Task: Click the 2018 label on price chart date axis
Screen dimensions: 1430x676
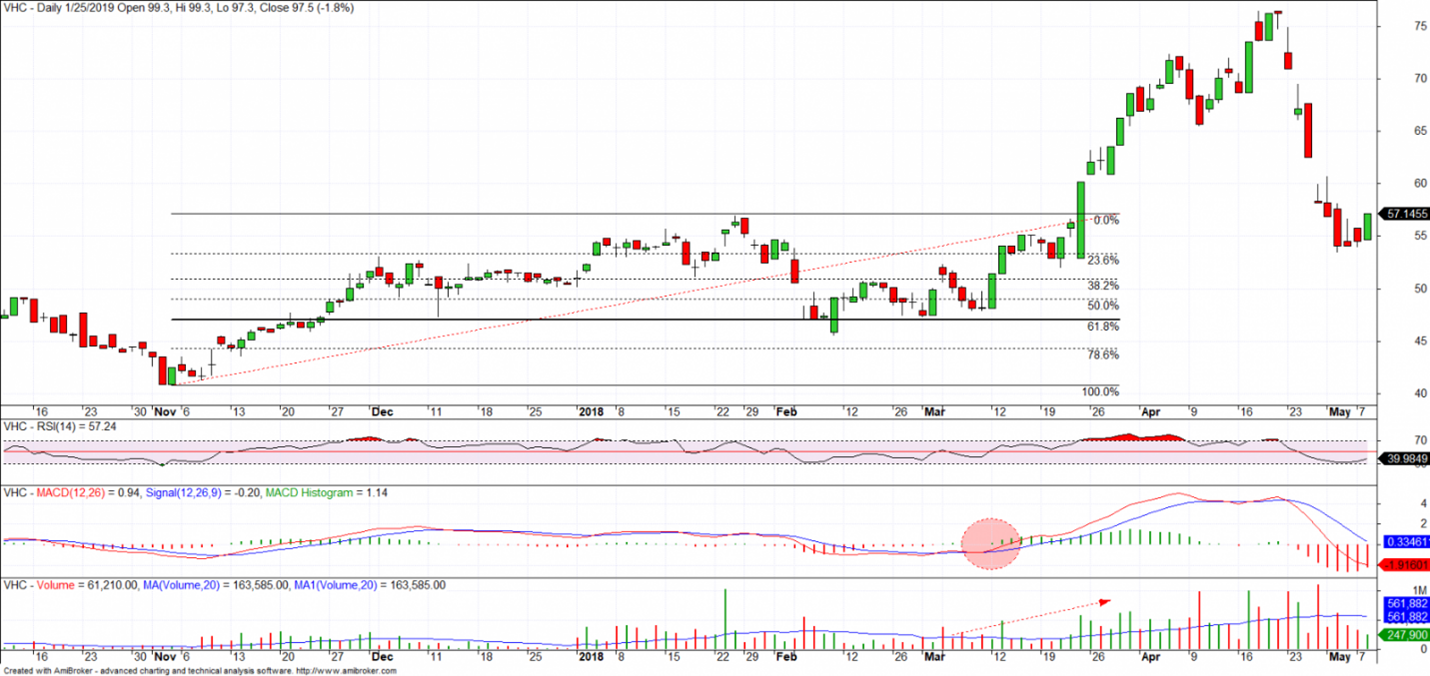Action: 592,411
